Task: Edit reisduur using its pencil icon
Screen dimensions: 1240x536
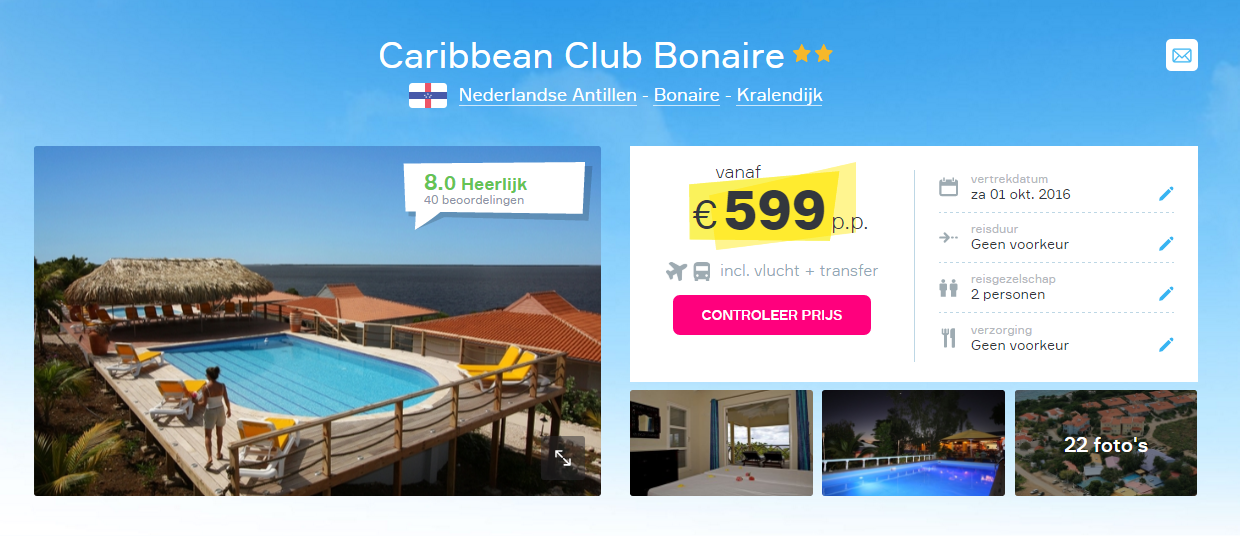Action: 1166,243
